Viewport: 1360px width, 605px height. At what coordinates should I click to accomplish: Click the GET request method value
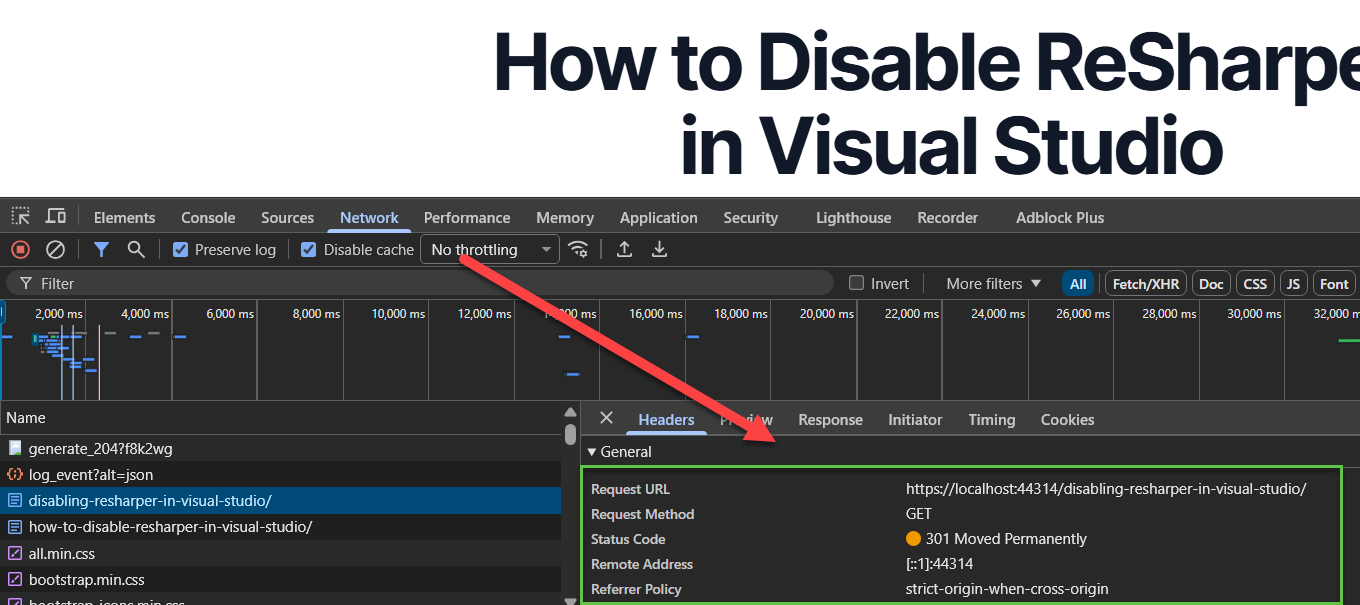click(918, 514)
